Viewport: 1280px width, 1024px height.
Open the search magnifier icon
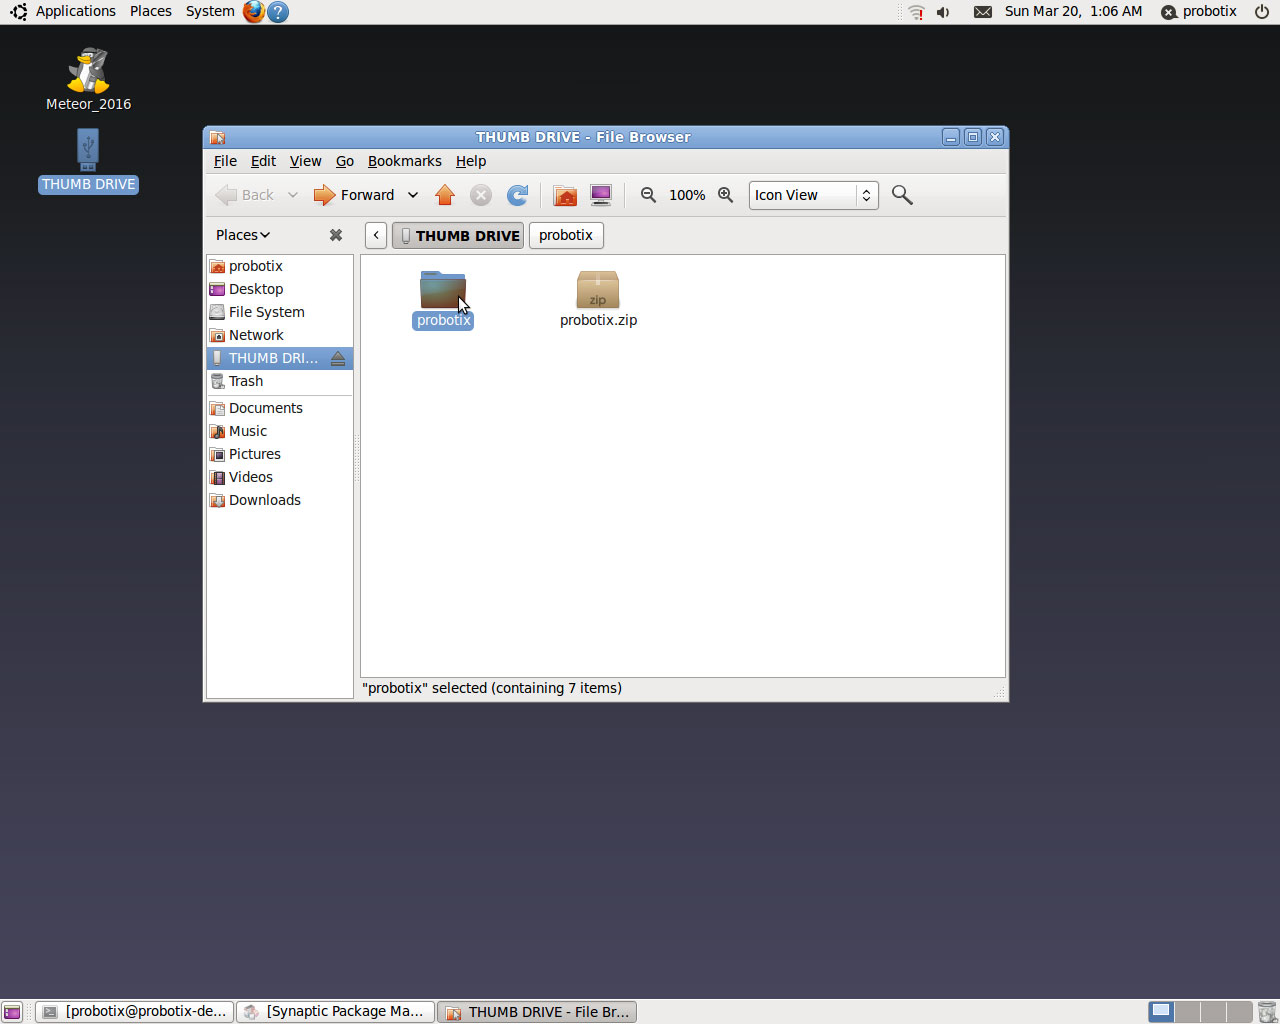click(x=902, y=195)
